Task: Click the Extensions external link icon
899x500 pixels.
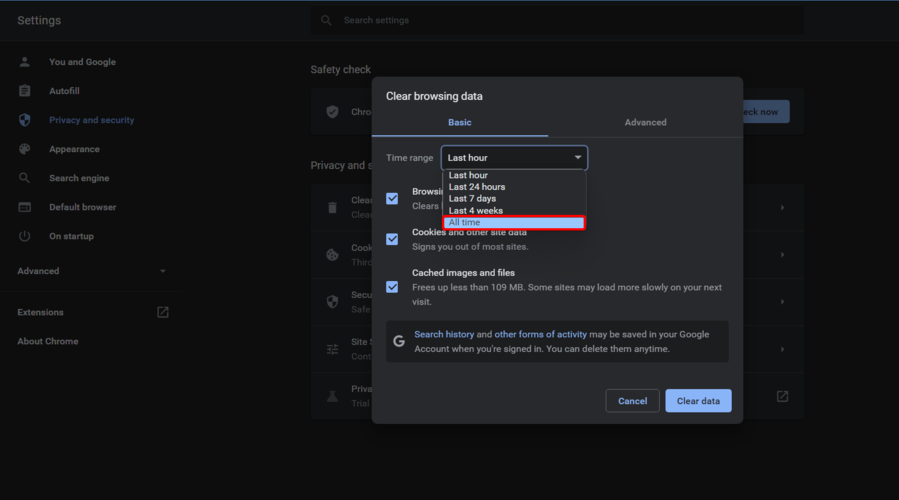Action: [163, 312]
